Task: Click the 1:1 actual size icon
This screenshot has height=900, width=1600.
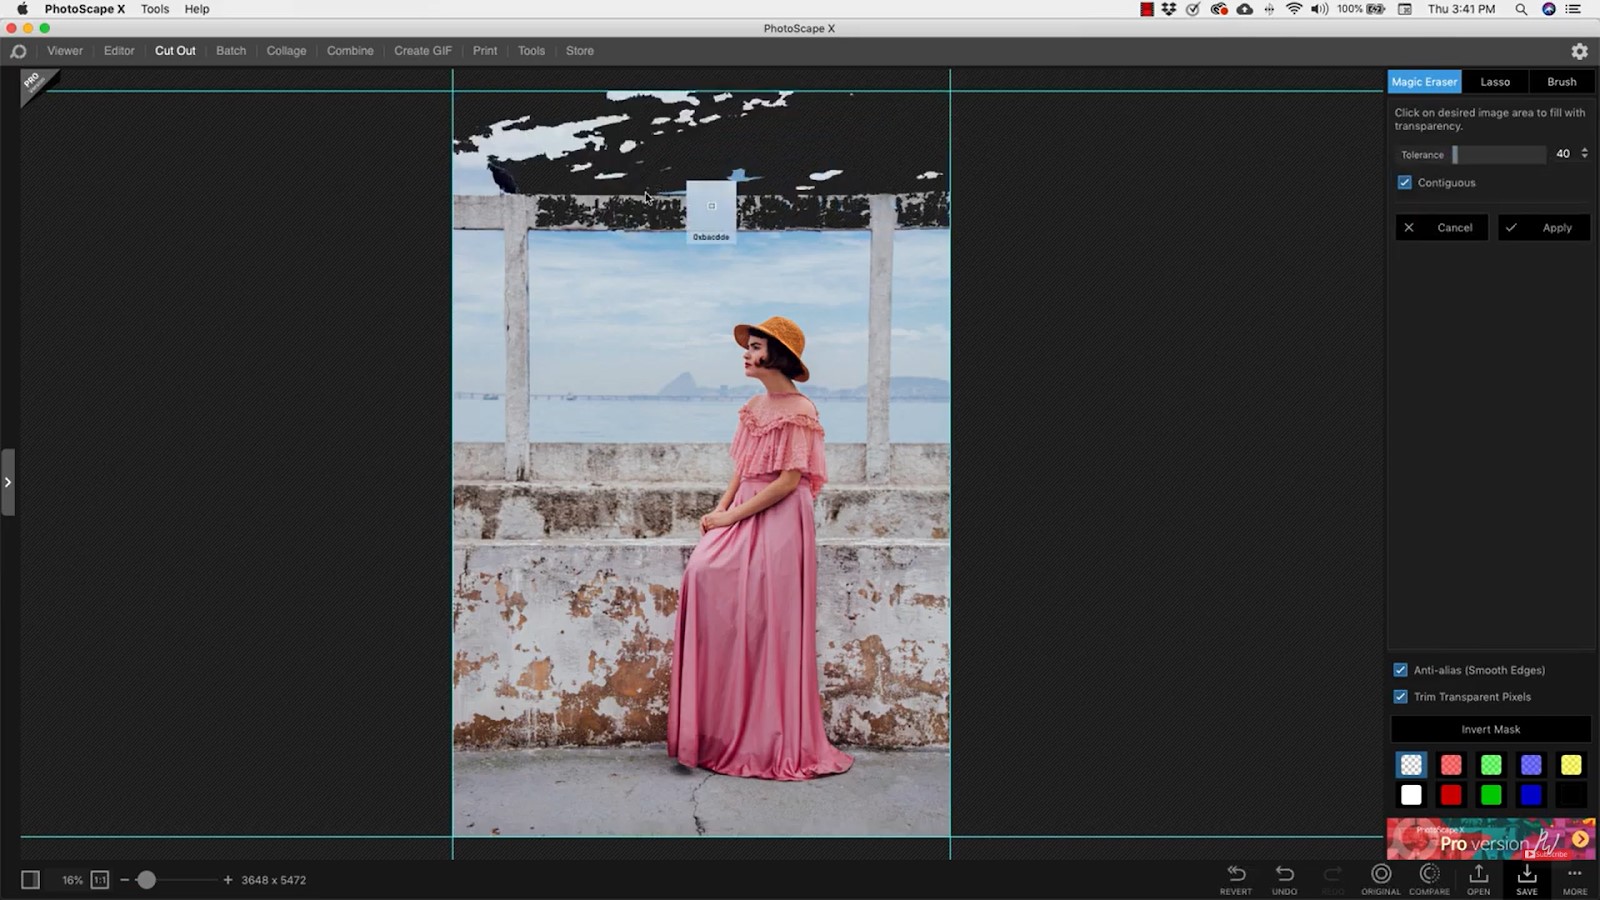Action: point(100,880)
